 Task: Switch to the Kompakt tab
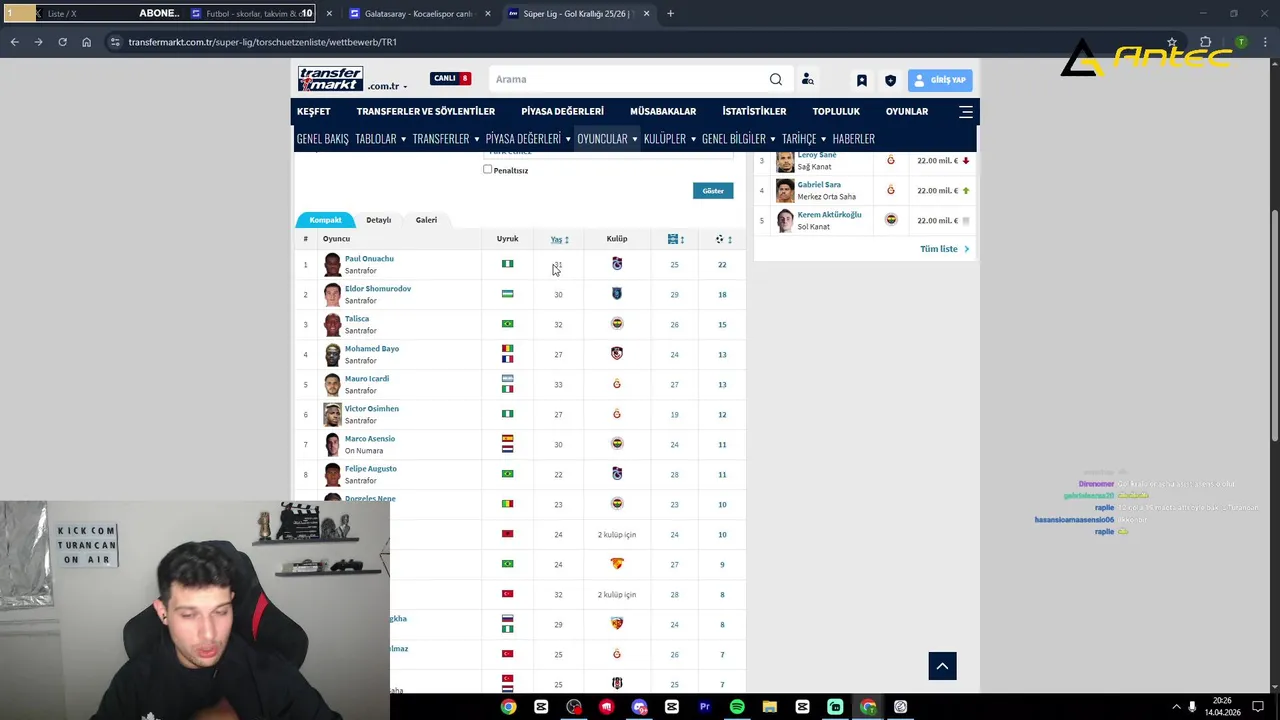point(325,220)
